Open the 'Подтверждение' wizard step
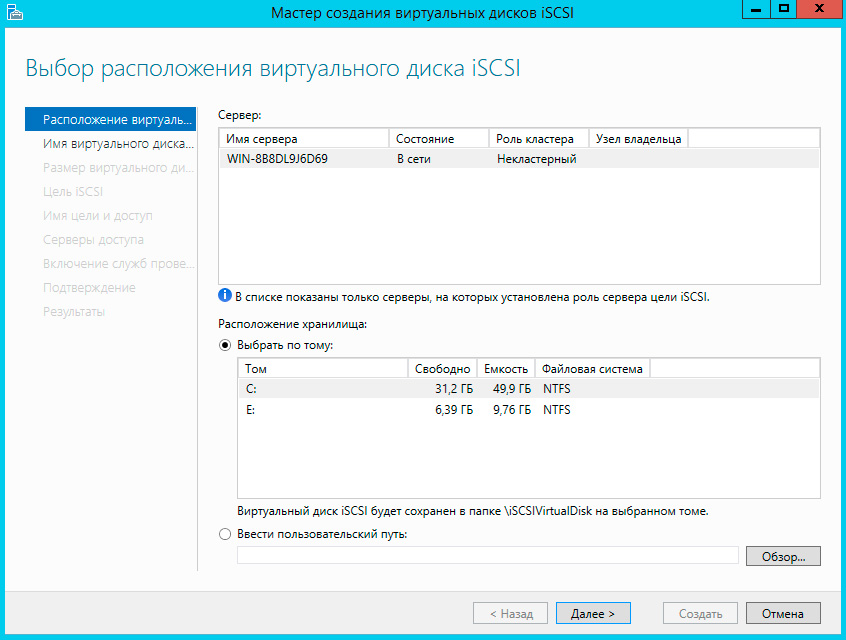This screenshot has width=846, height=640. pos(89,288)
